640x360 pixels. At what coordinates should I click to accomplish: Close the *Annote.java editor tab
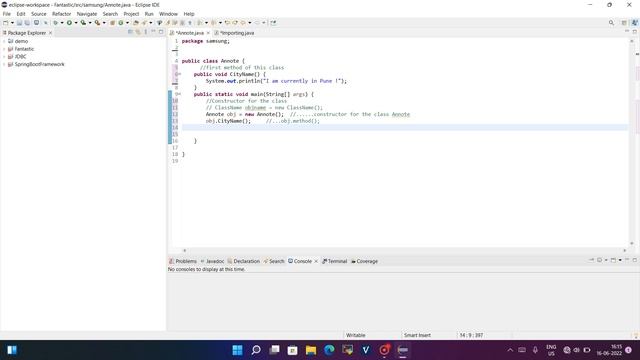208,33
